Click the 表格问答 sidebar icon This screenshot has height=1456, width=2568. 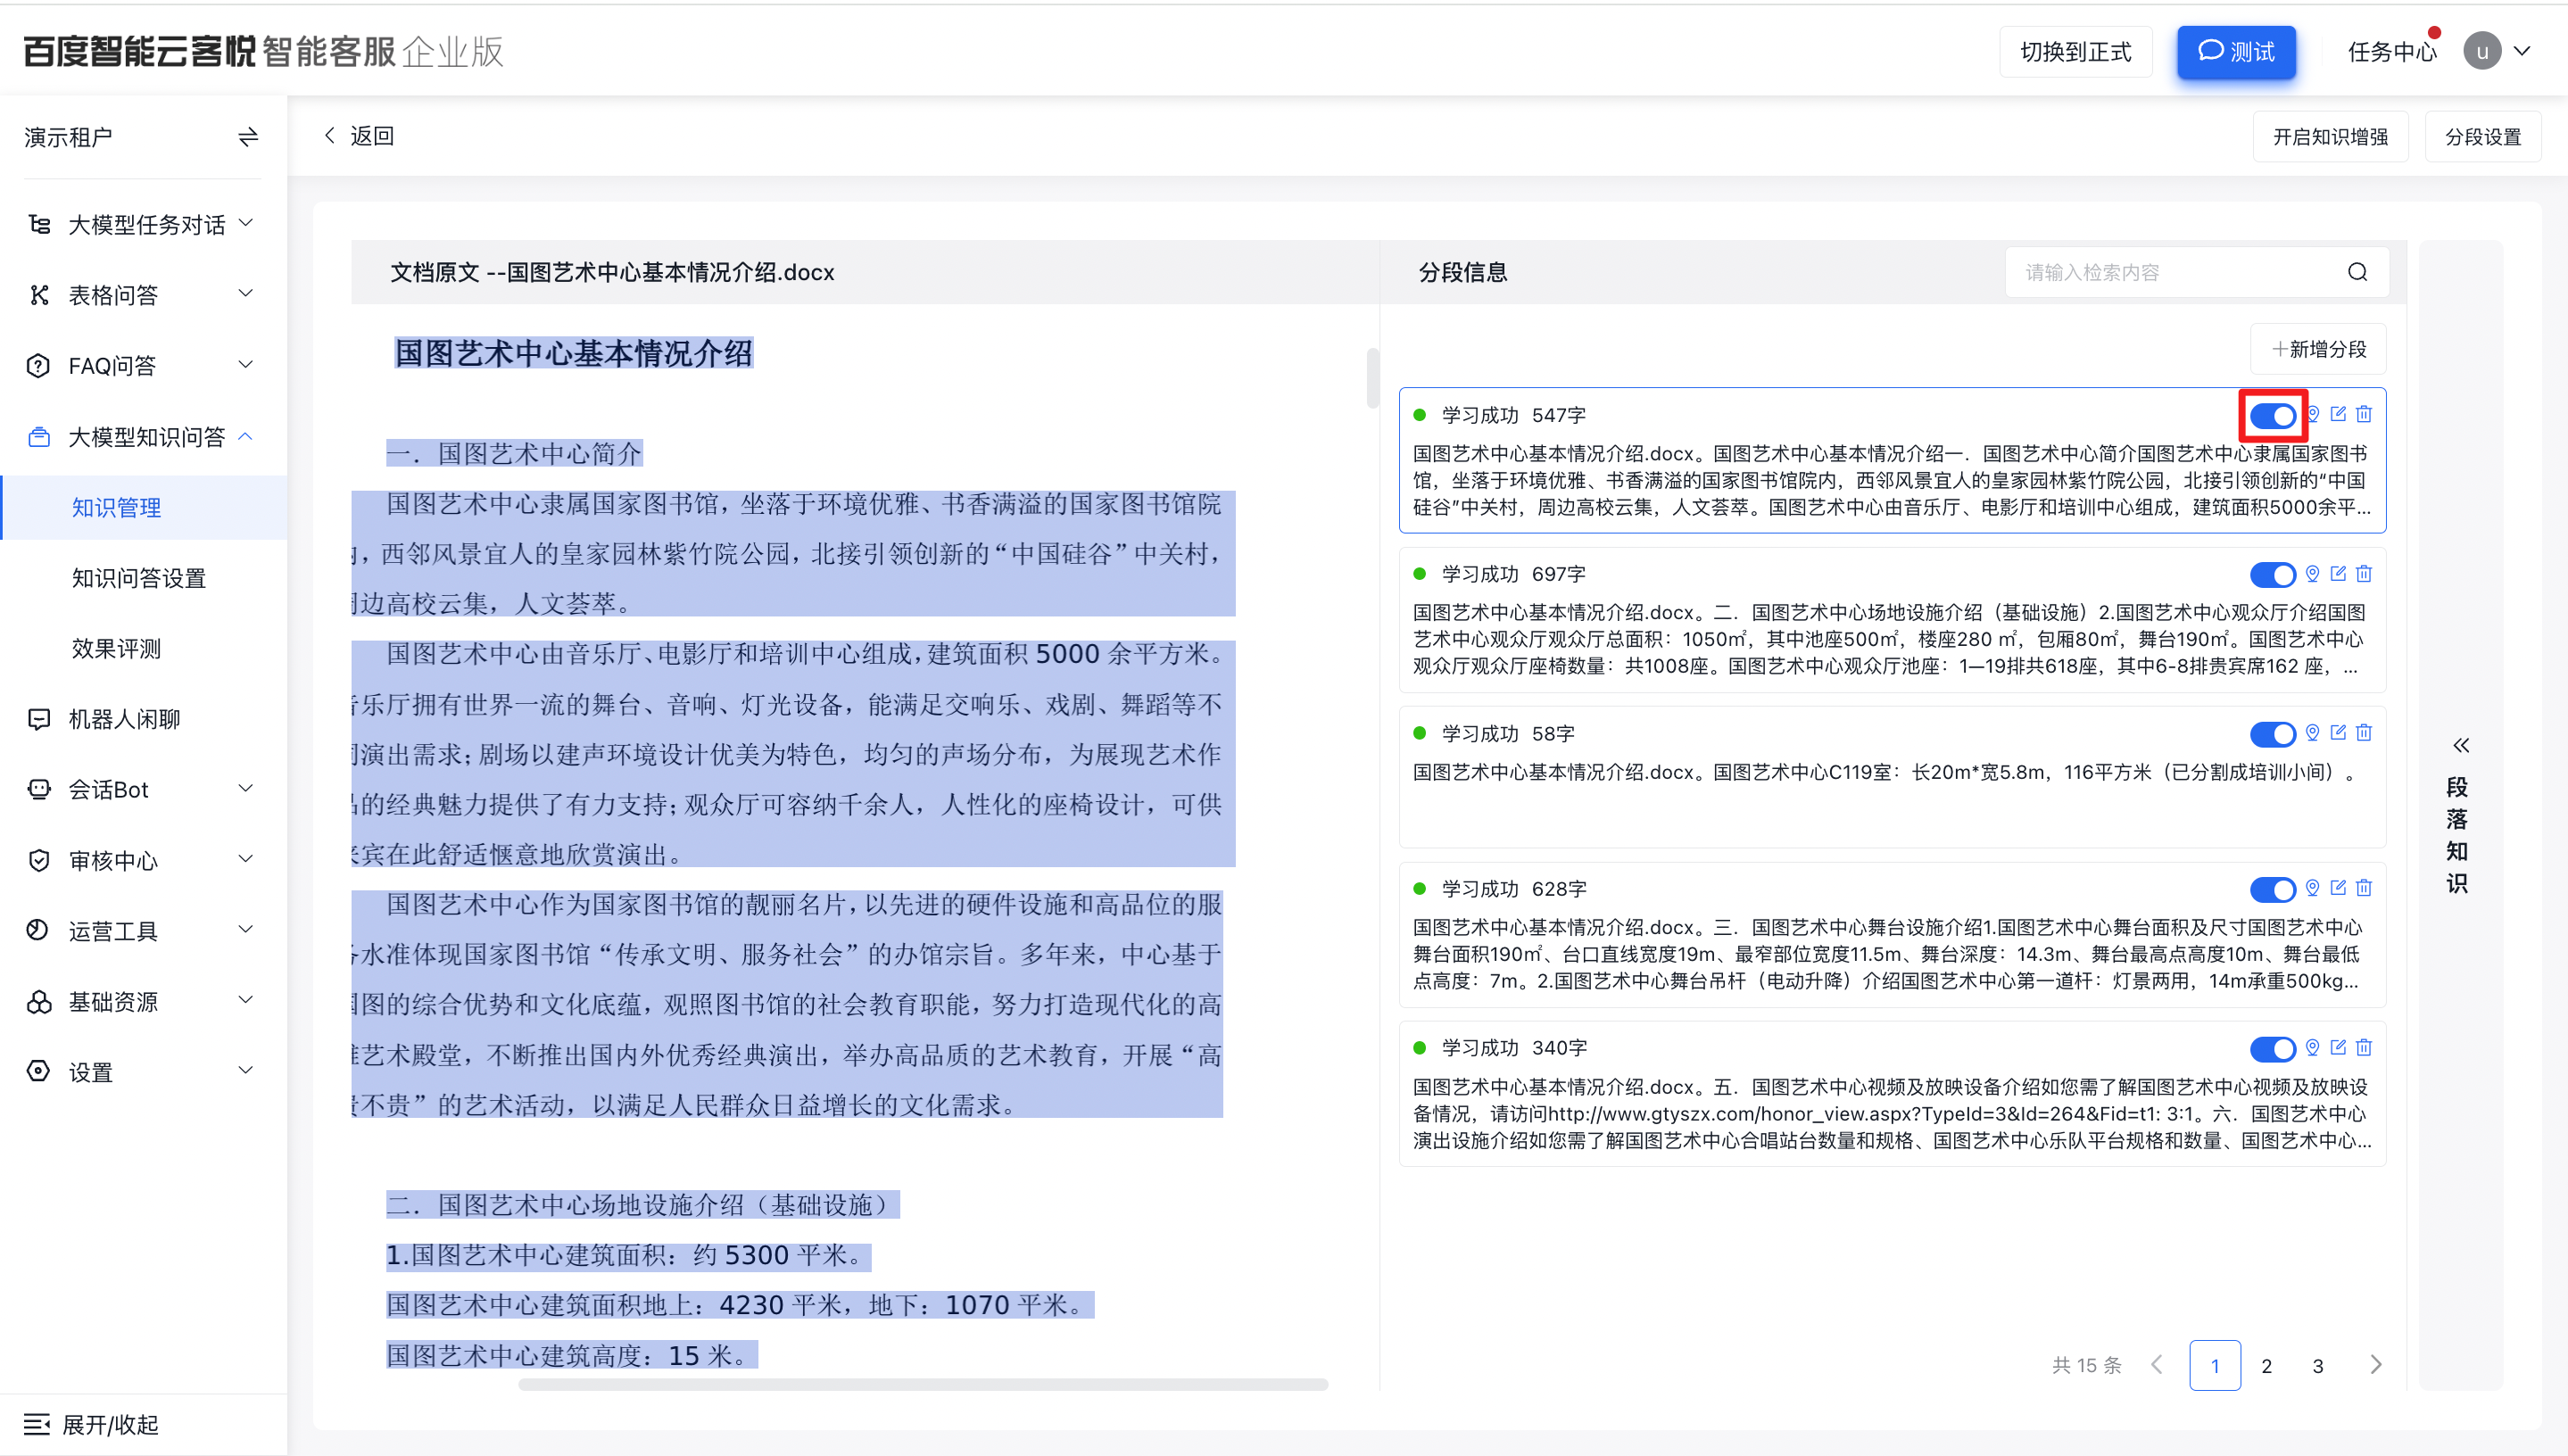[39, 295]
